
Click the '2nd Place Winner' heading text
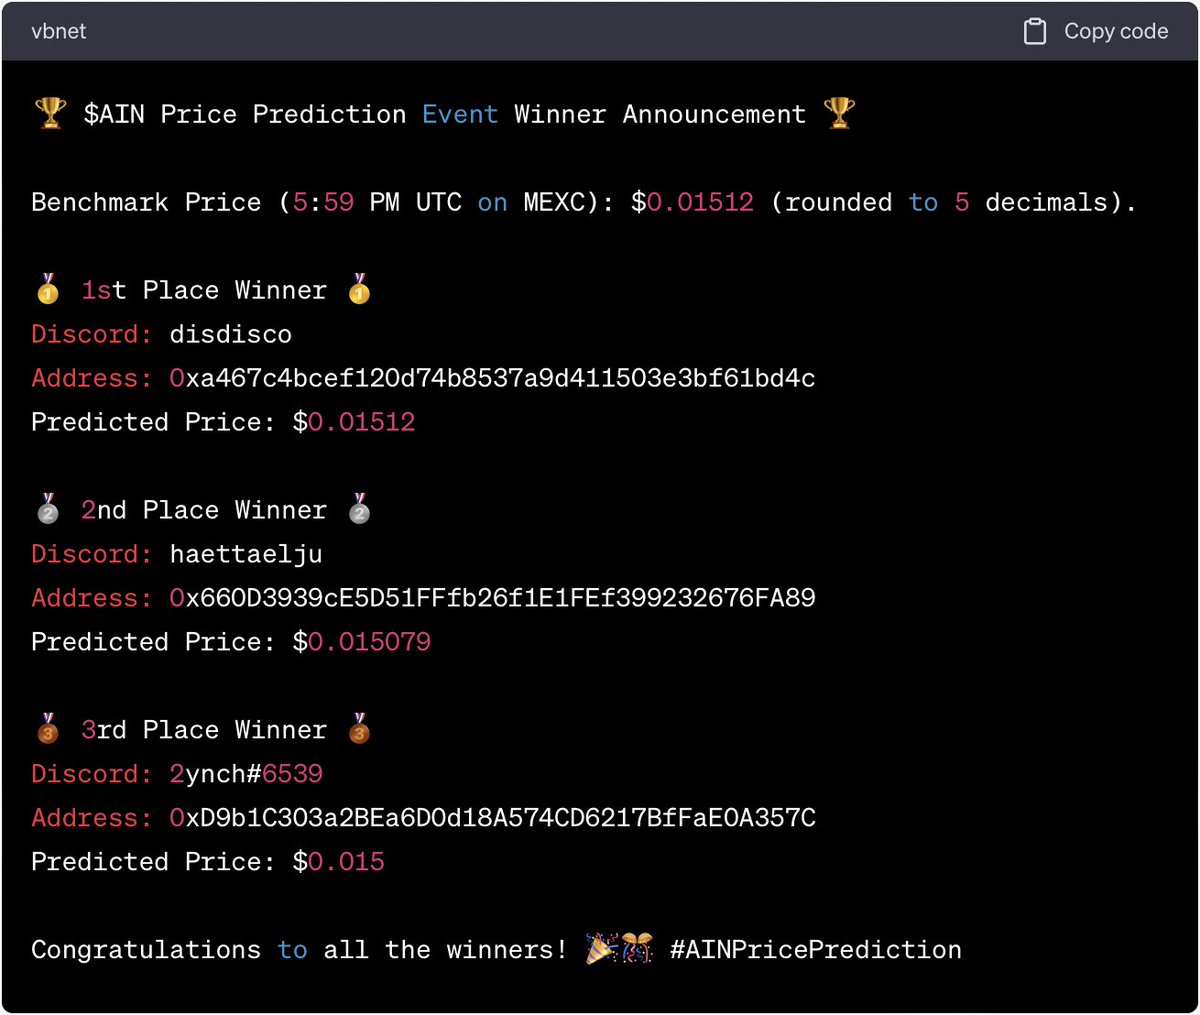[x=204, y=510]
